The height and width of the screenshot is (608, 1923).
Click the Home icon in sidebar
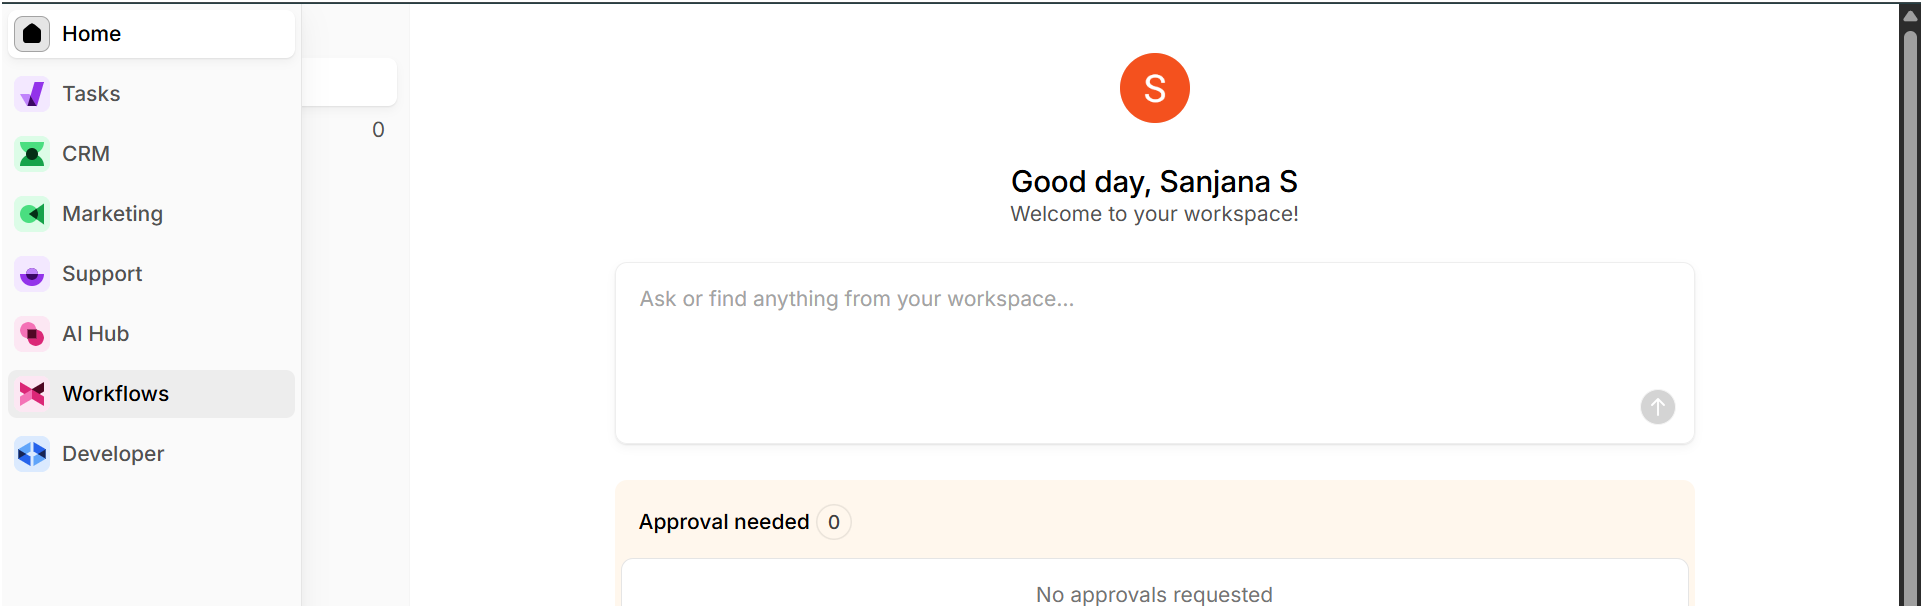coord(32,34)
